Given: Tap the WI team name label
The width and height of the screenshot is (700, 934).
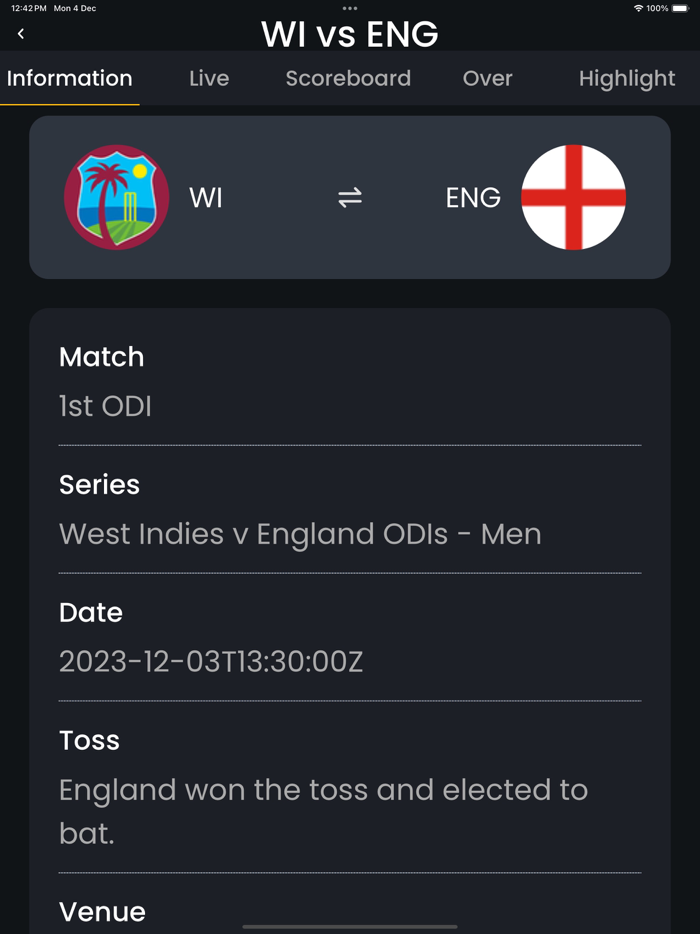Looking at the screenshot, I should click(206, 197).
